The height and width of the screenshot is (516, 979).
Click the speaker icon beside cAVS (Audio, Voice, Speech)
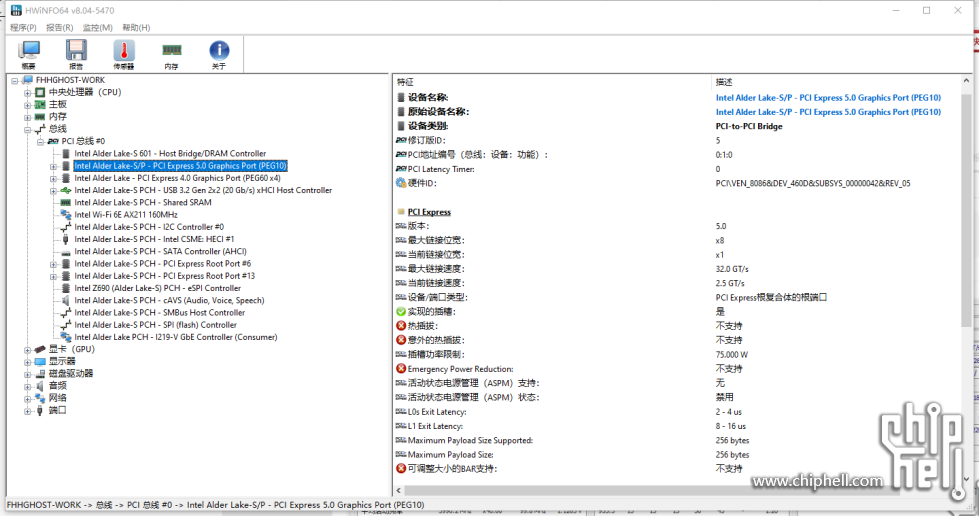pyautogui.click(x=66, y=300)
